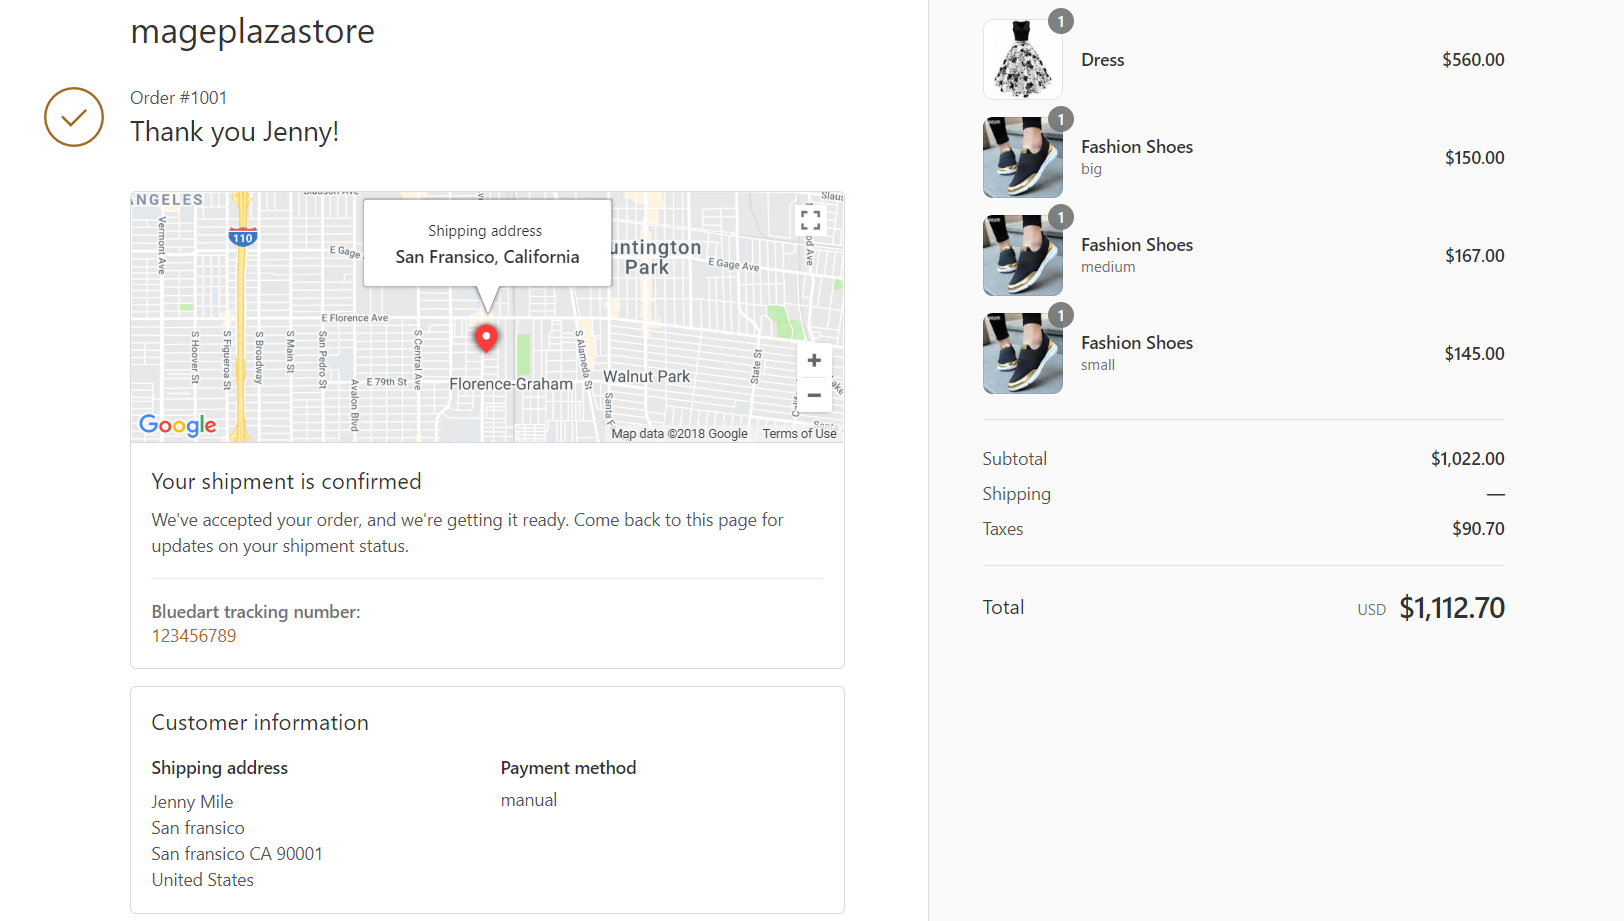Viewport: 1624px width, 921px height.
Task: Click the medium variant label
Action: click(x=1108, y=267)
